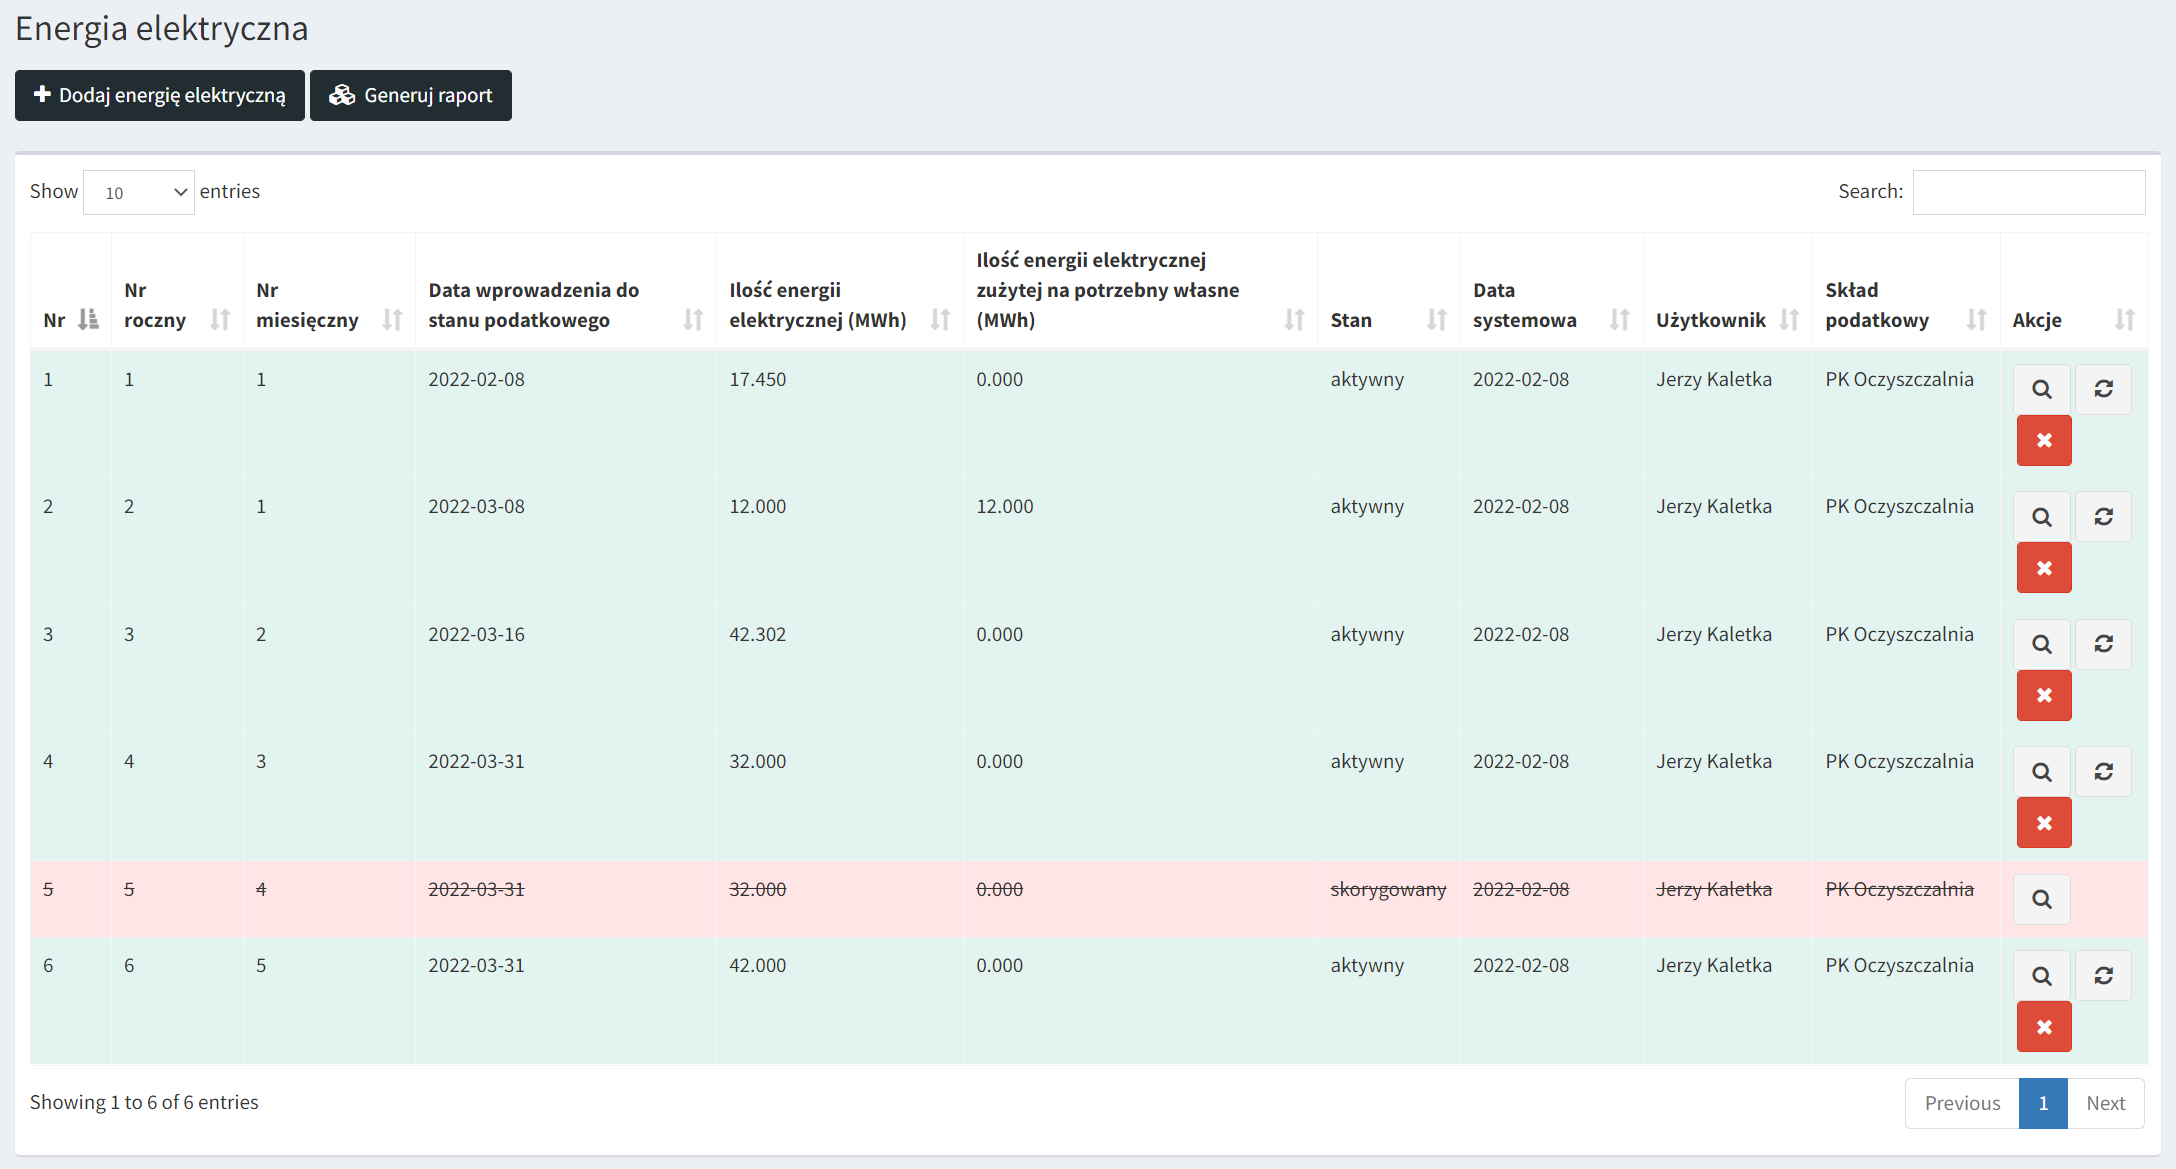2176x1169 pixels.
Task: Open magnifier view for row 4
Action: coord(2041,772)
